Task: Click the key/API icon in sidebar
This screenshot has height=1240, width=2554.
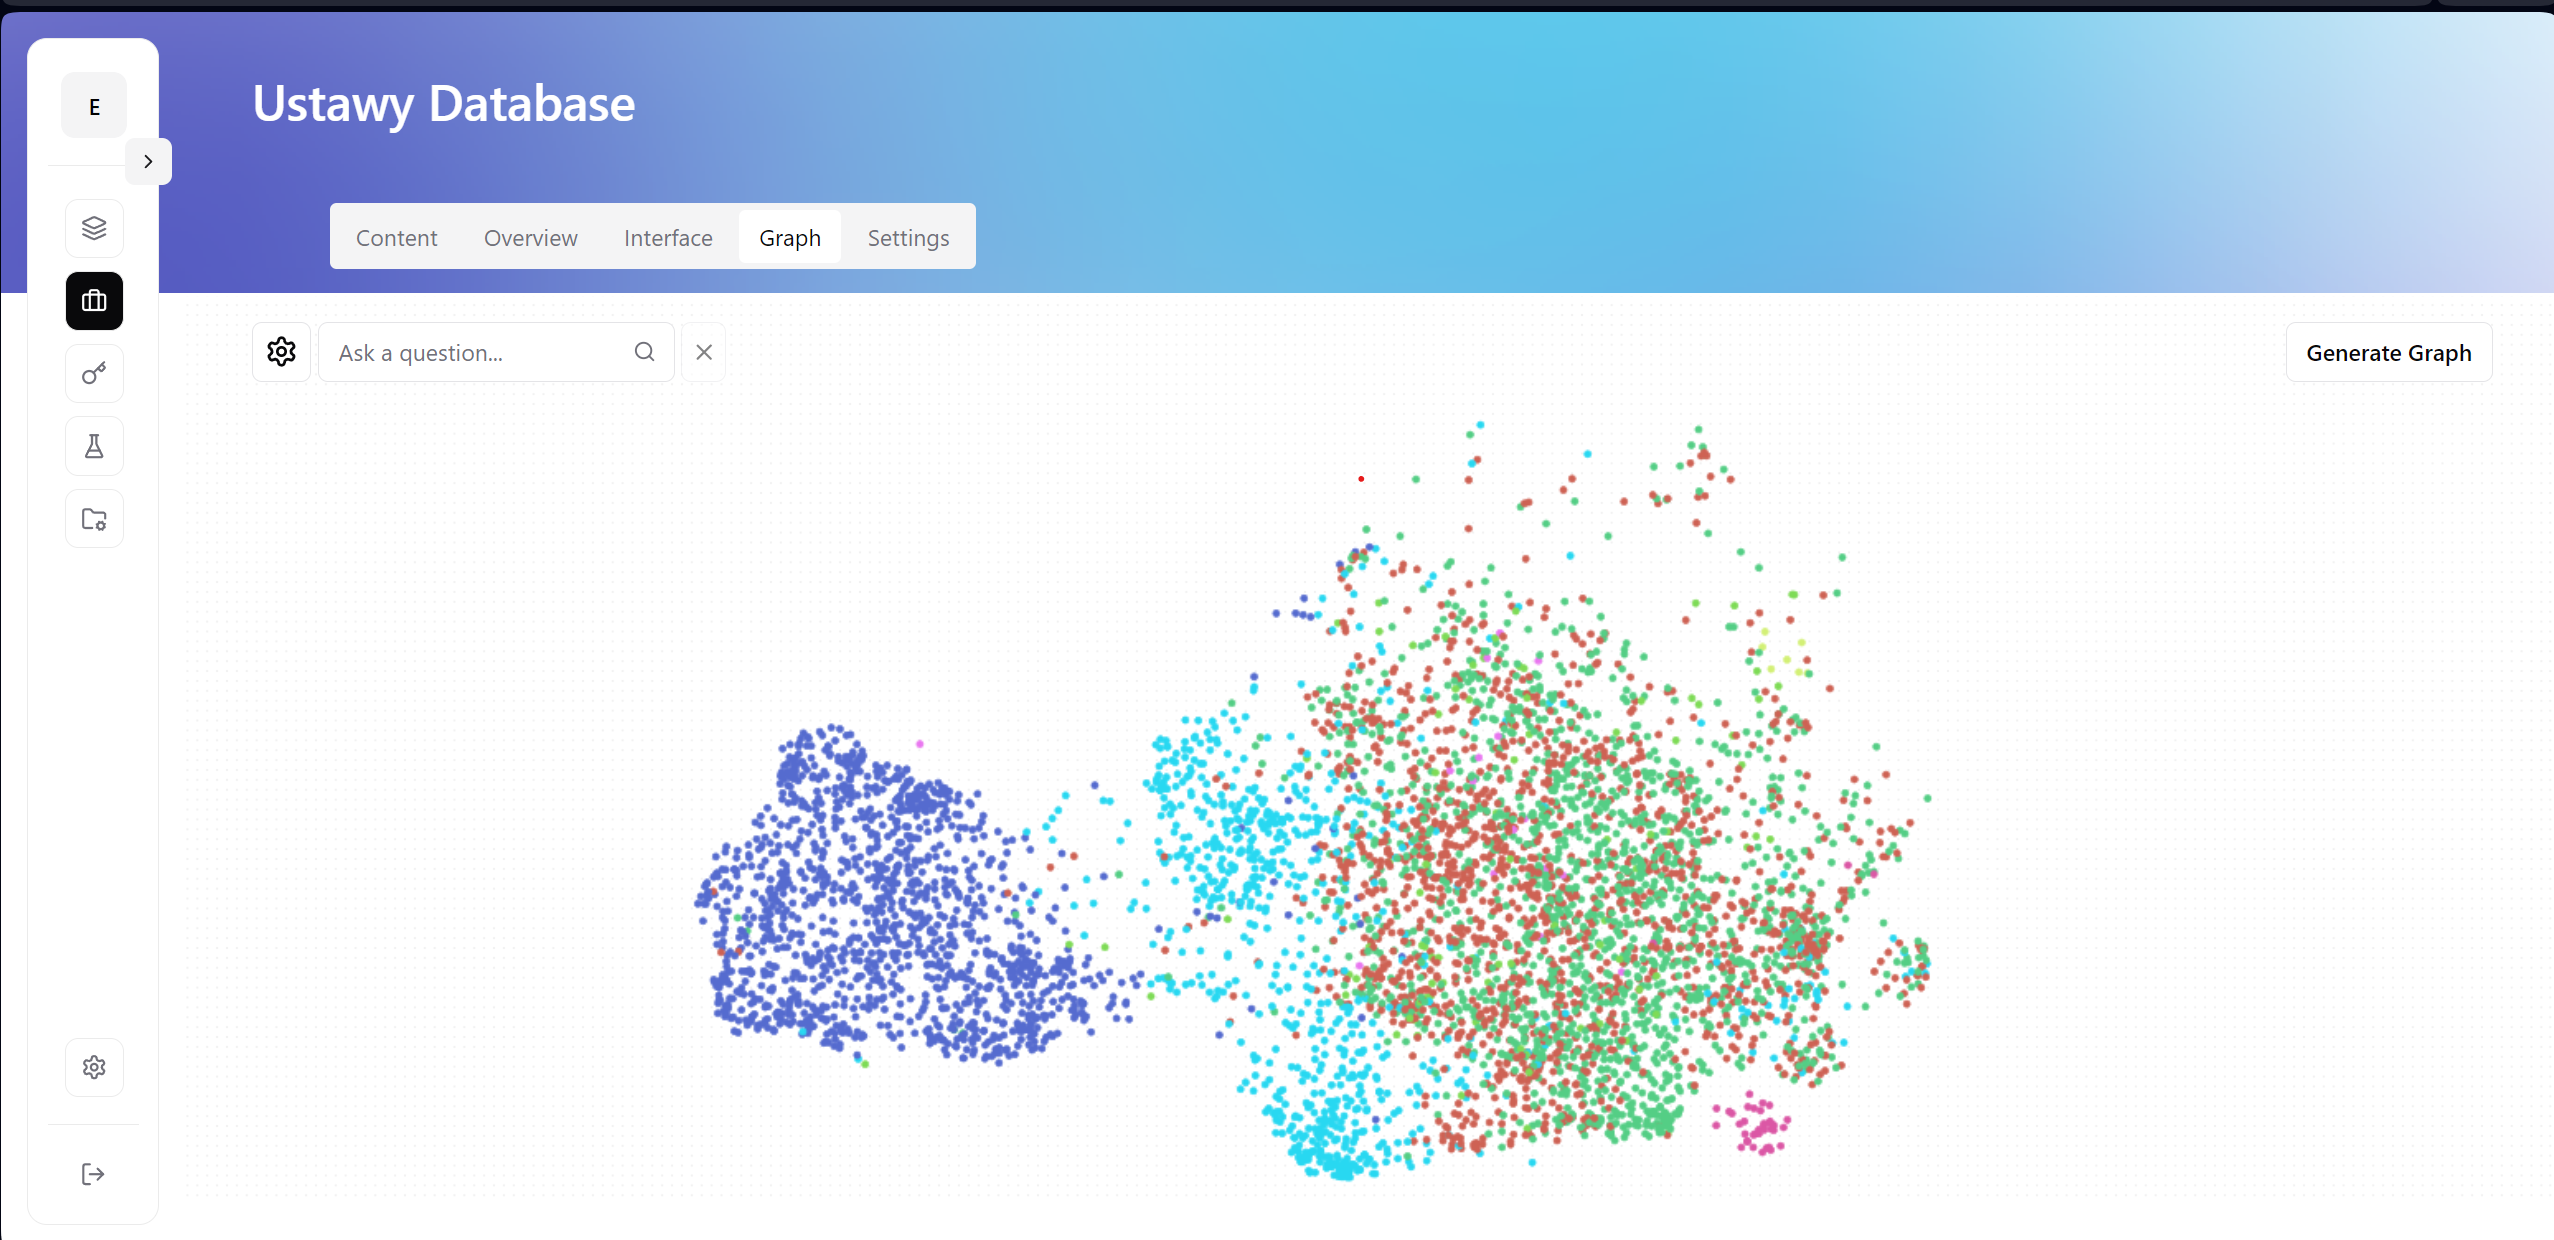Action: [x=93, y=373]
